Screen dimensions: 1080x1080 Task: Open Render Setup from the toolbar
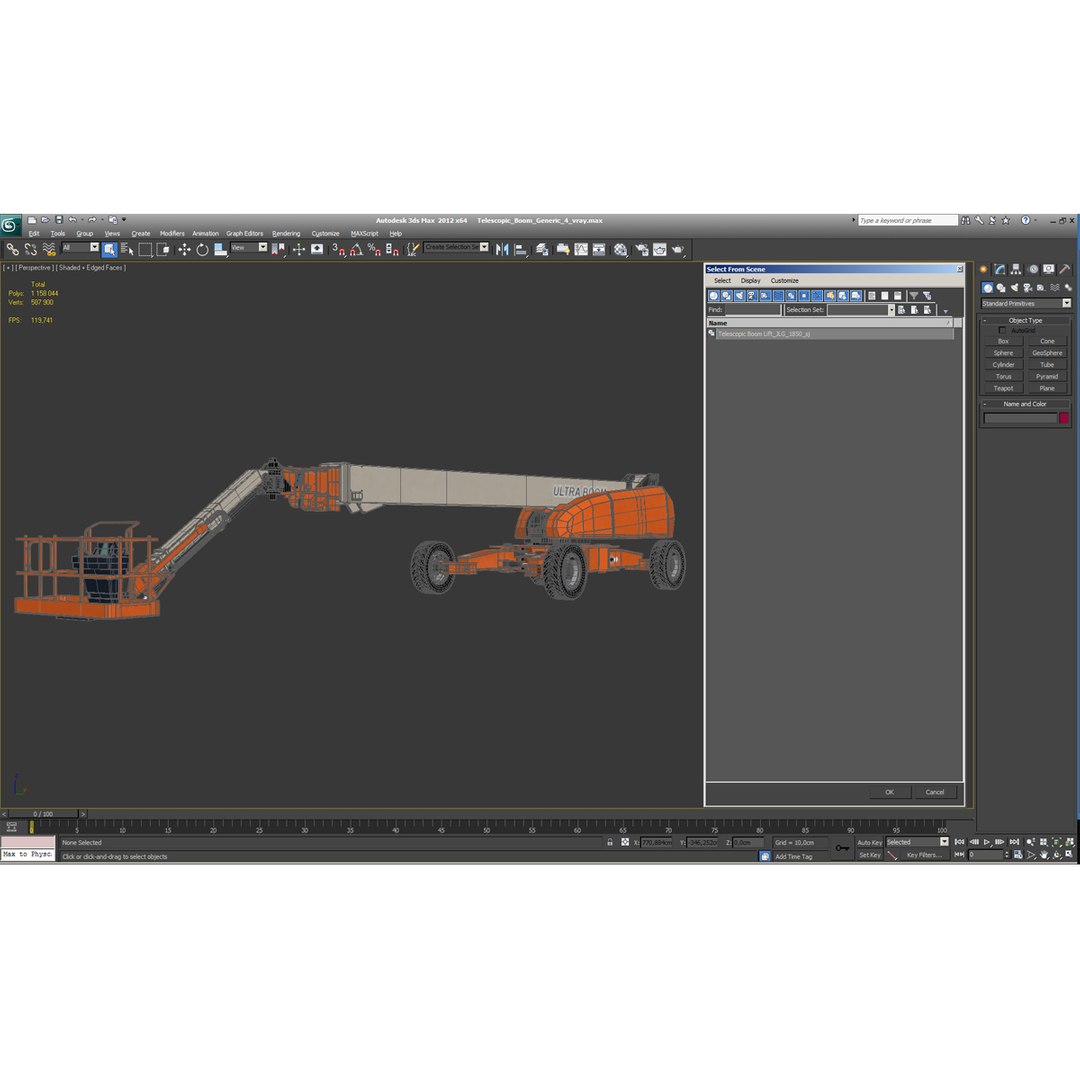click(642, 249)
